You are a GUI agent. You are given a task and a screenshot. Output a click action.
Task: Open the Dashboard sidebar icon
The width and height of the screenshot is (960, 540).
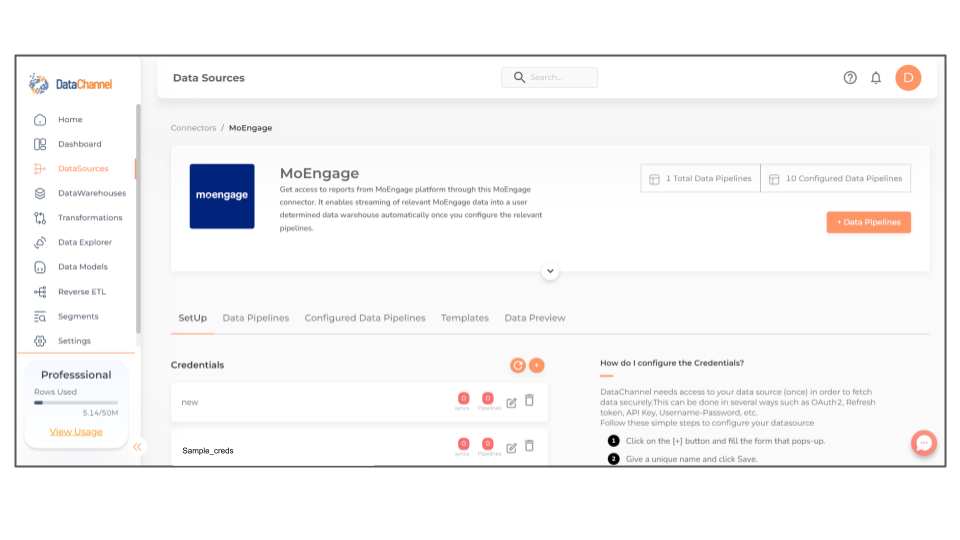pyautogui.click(x=40, y=144)
